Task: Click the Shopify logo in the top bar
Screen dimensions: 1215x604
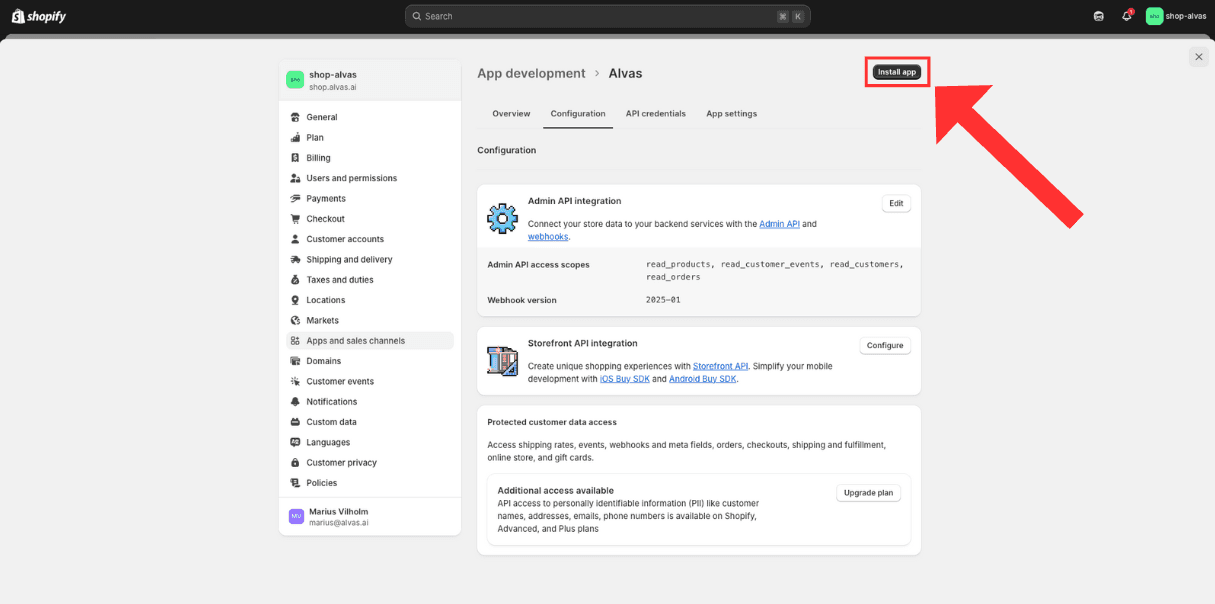Action: tap(40, 16)
